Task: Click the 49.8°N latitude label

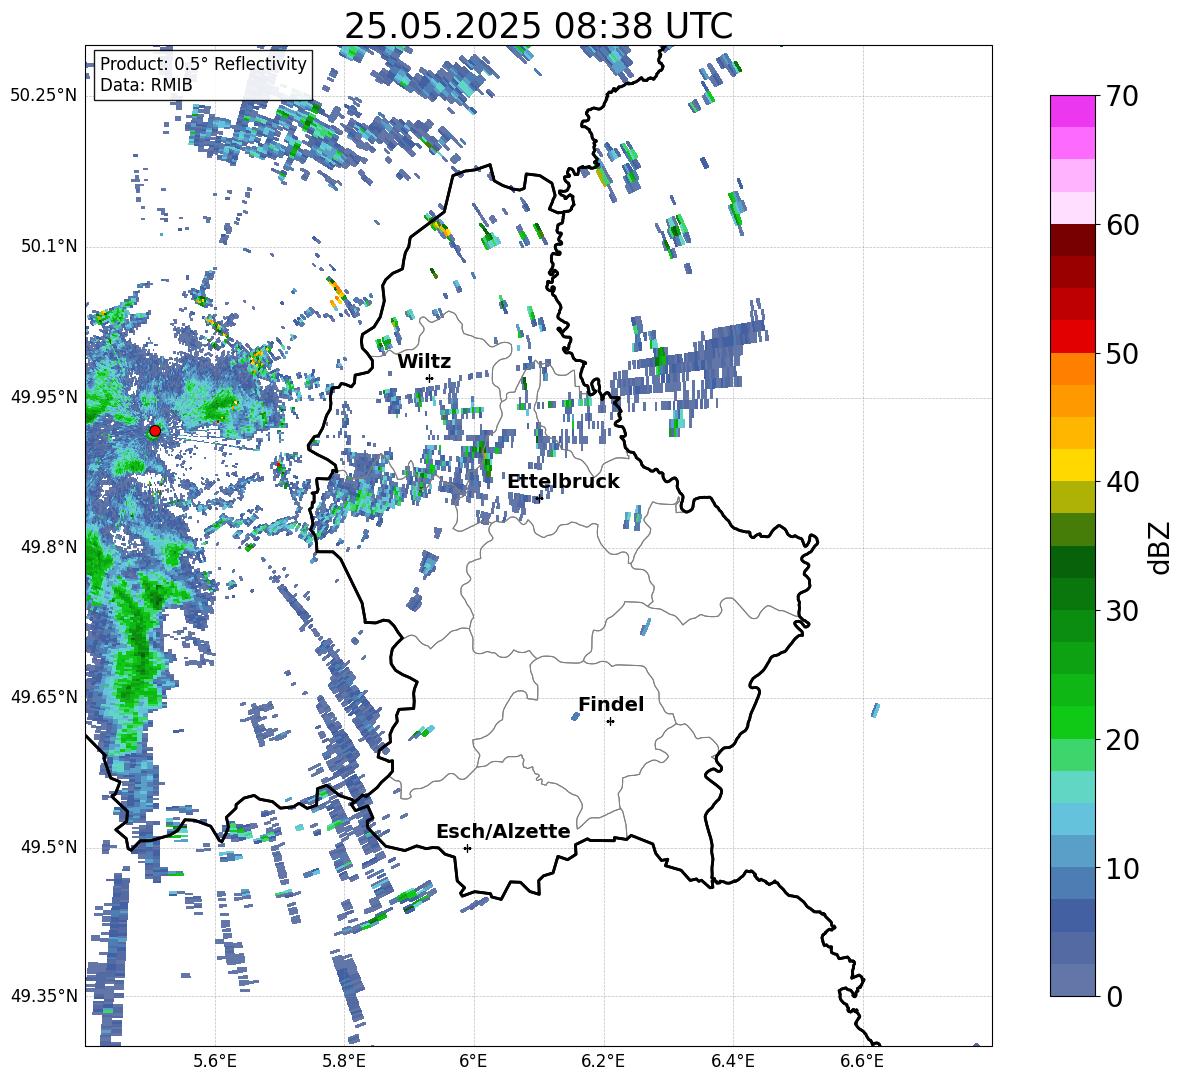Action: [x=48, y=547]
